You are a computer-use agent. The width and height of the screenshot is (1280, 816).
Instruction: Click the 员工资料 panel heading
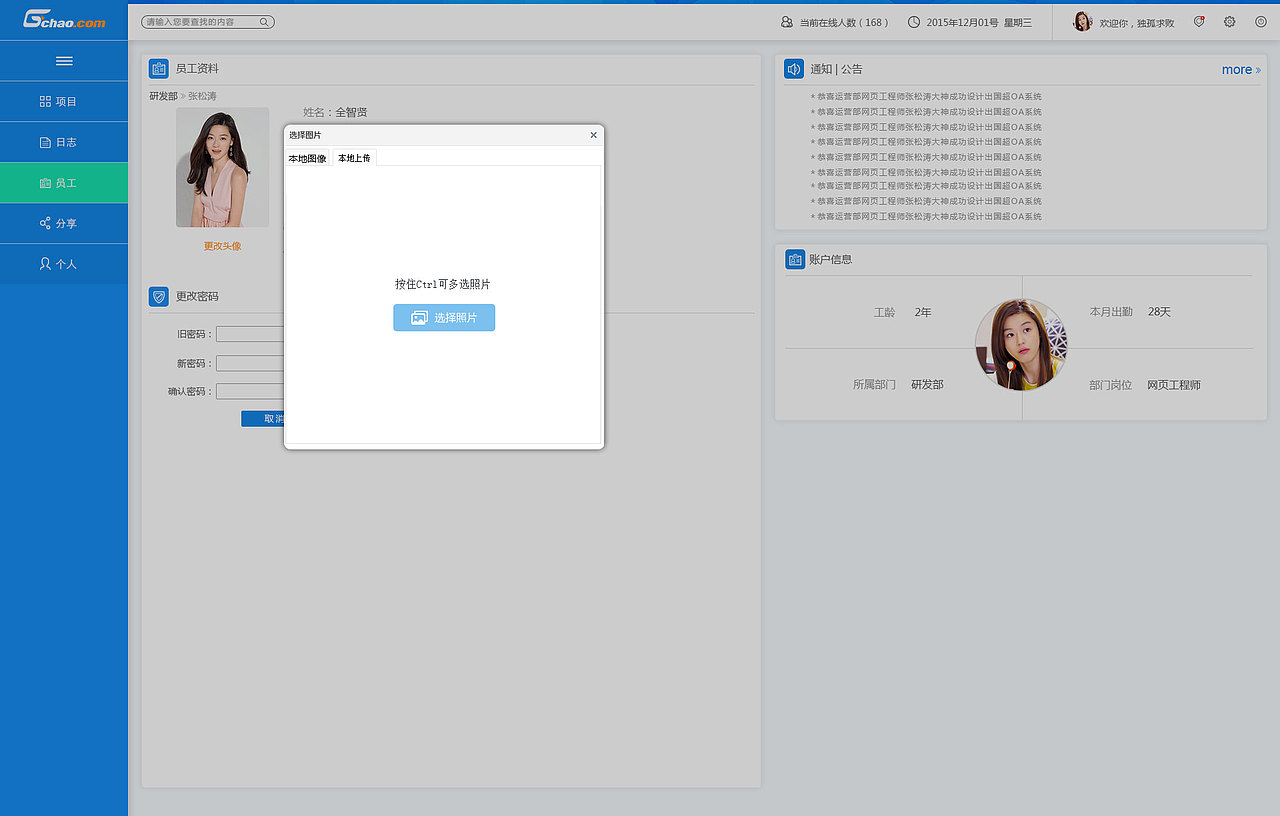click(197, 69)
